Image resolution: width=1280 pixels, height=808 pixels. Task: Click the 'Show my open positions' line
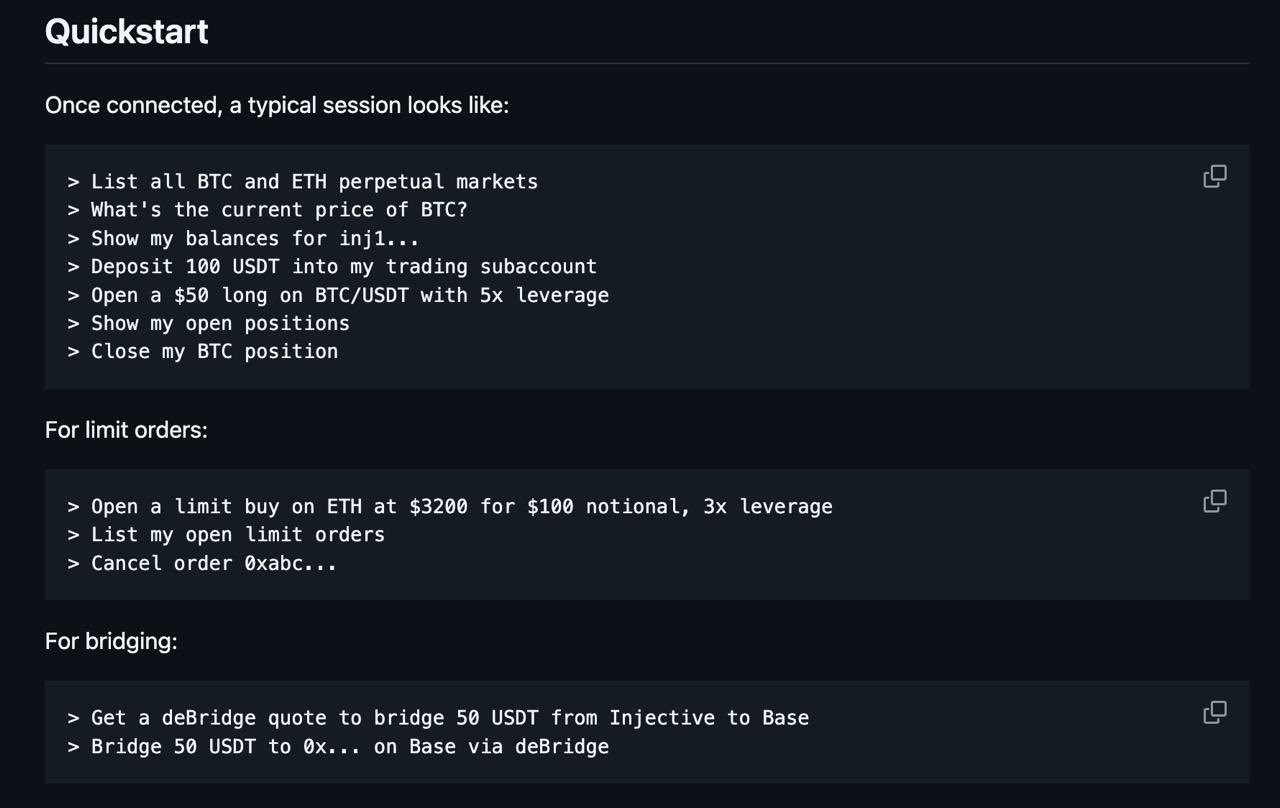pyautogui.click(x=220, y=324)
